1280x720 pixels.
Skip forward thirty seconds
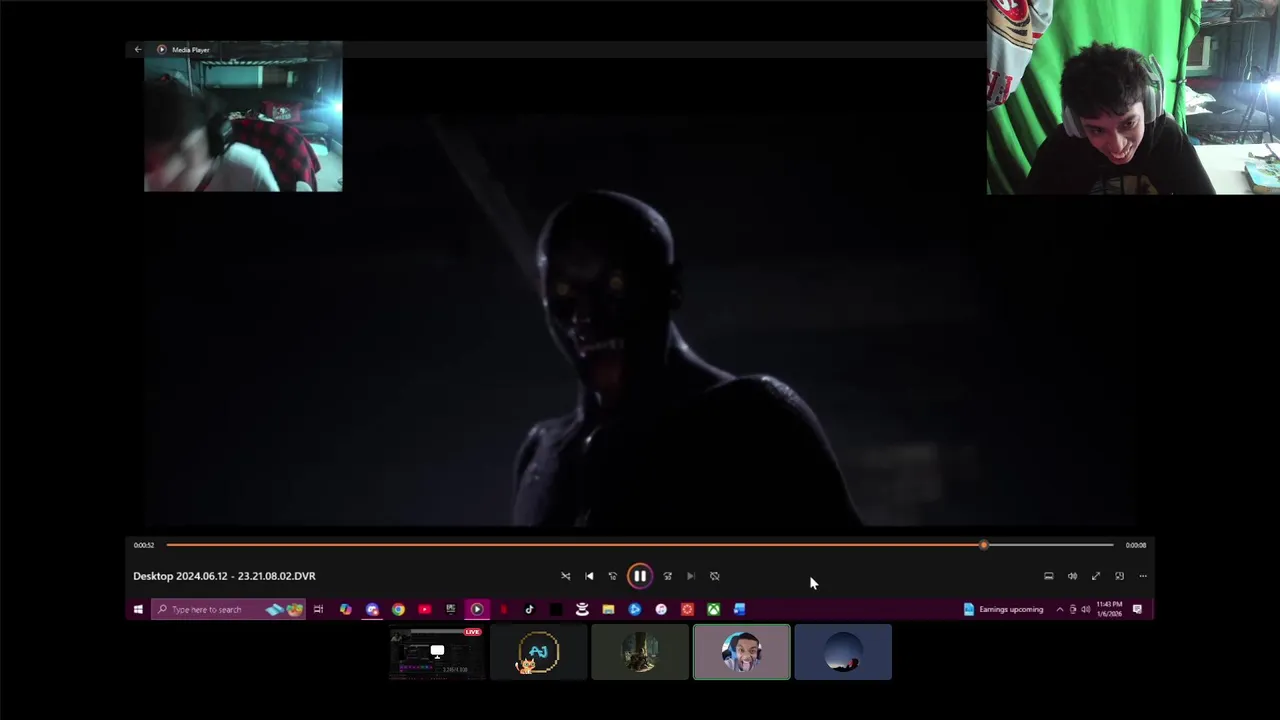tap(667, 576)
